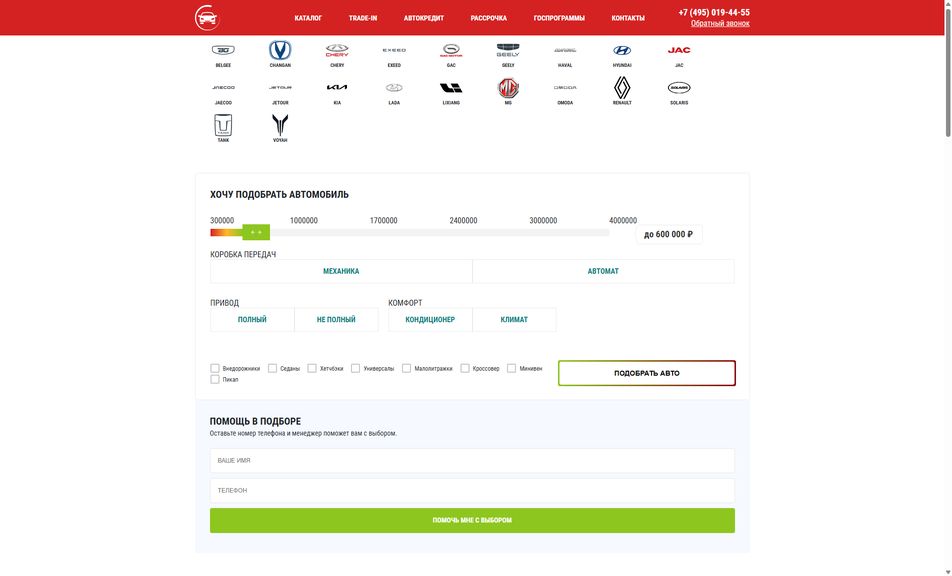
Task: Click the Подобрать авто button
Action: pos(647,373)
